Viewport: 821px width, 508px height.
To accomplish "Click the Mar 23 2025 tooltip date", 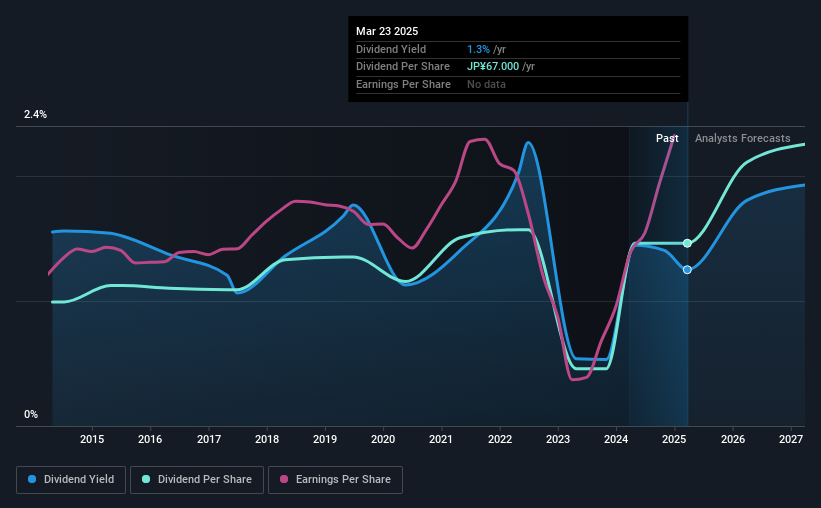I will [387, 31].
